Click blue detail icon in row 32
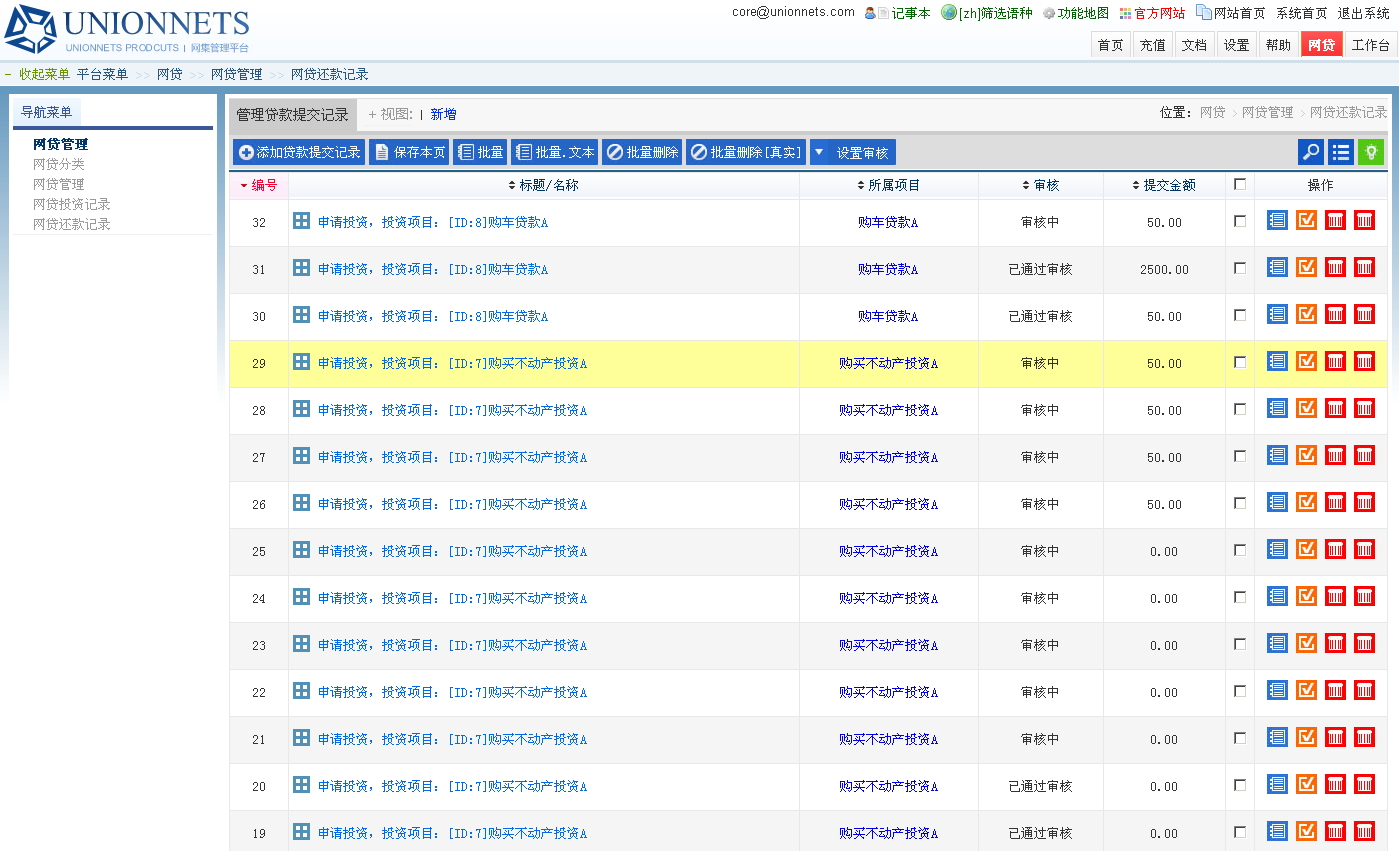 [1277, 221]
